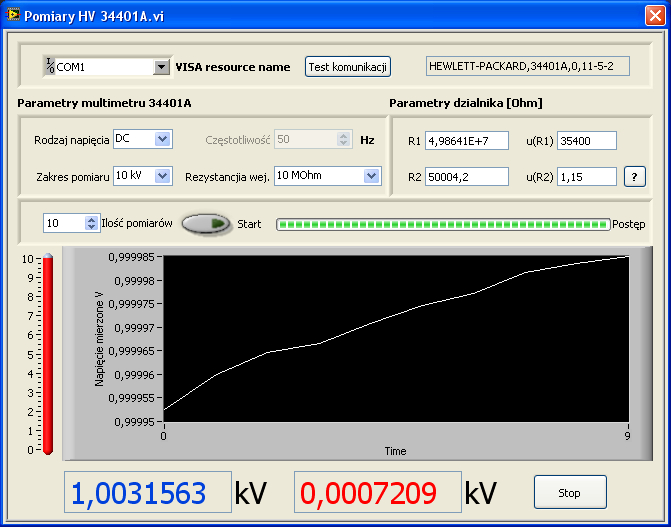
Task: Click the 0,999985 Y-axis maximum label
Action: point(131,257)
